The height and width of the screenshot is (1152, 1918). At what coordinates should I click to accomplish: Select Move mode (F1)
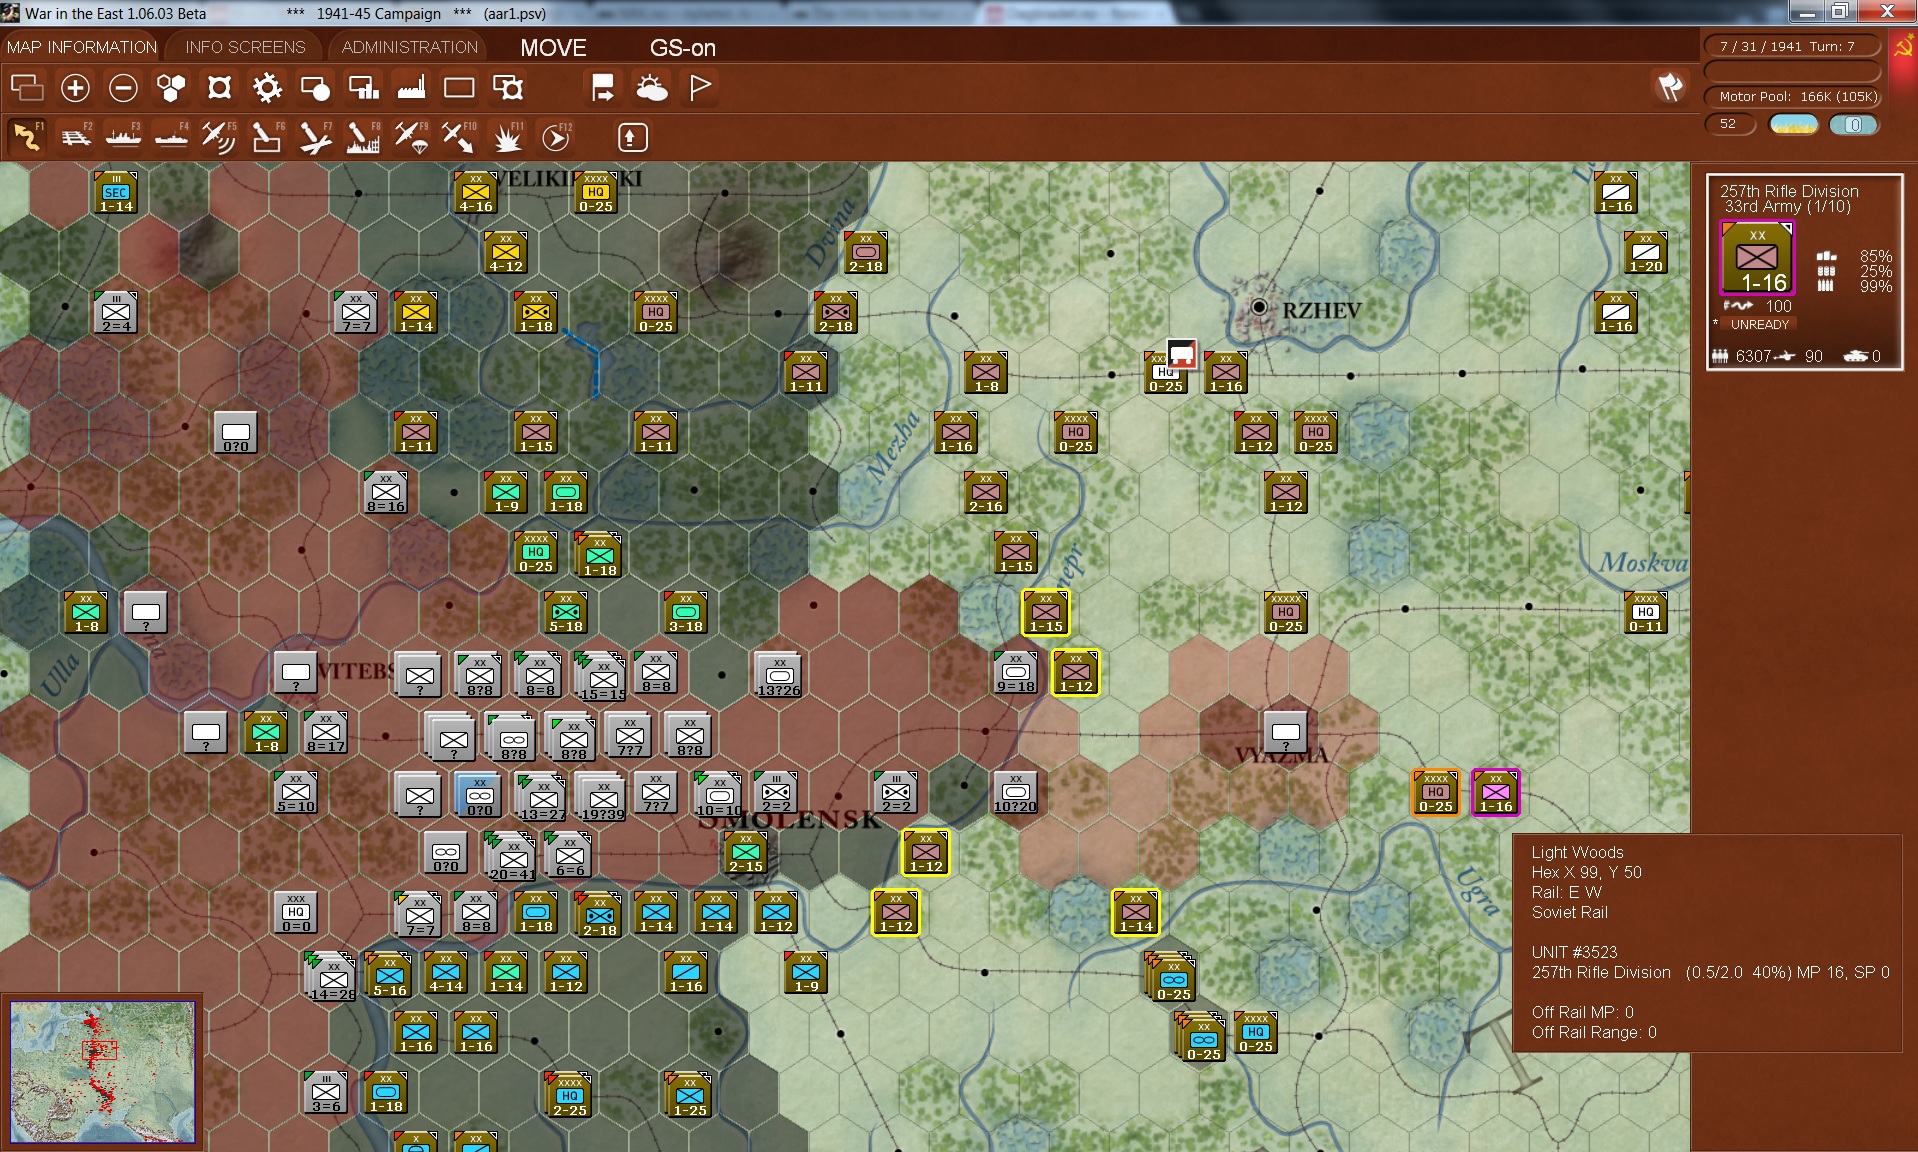pyautogui.click(x=27, y=137)
